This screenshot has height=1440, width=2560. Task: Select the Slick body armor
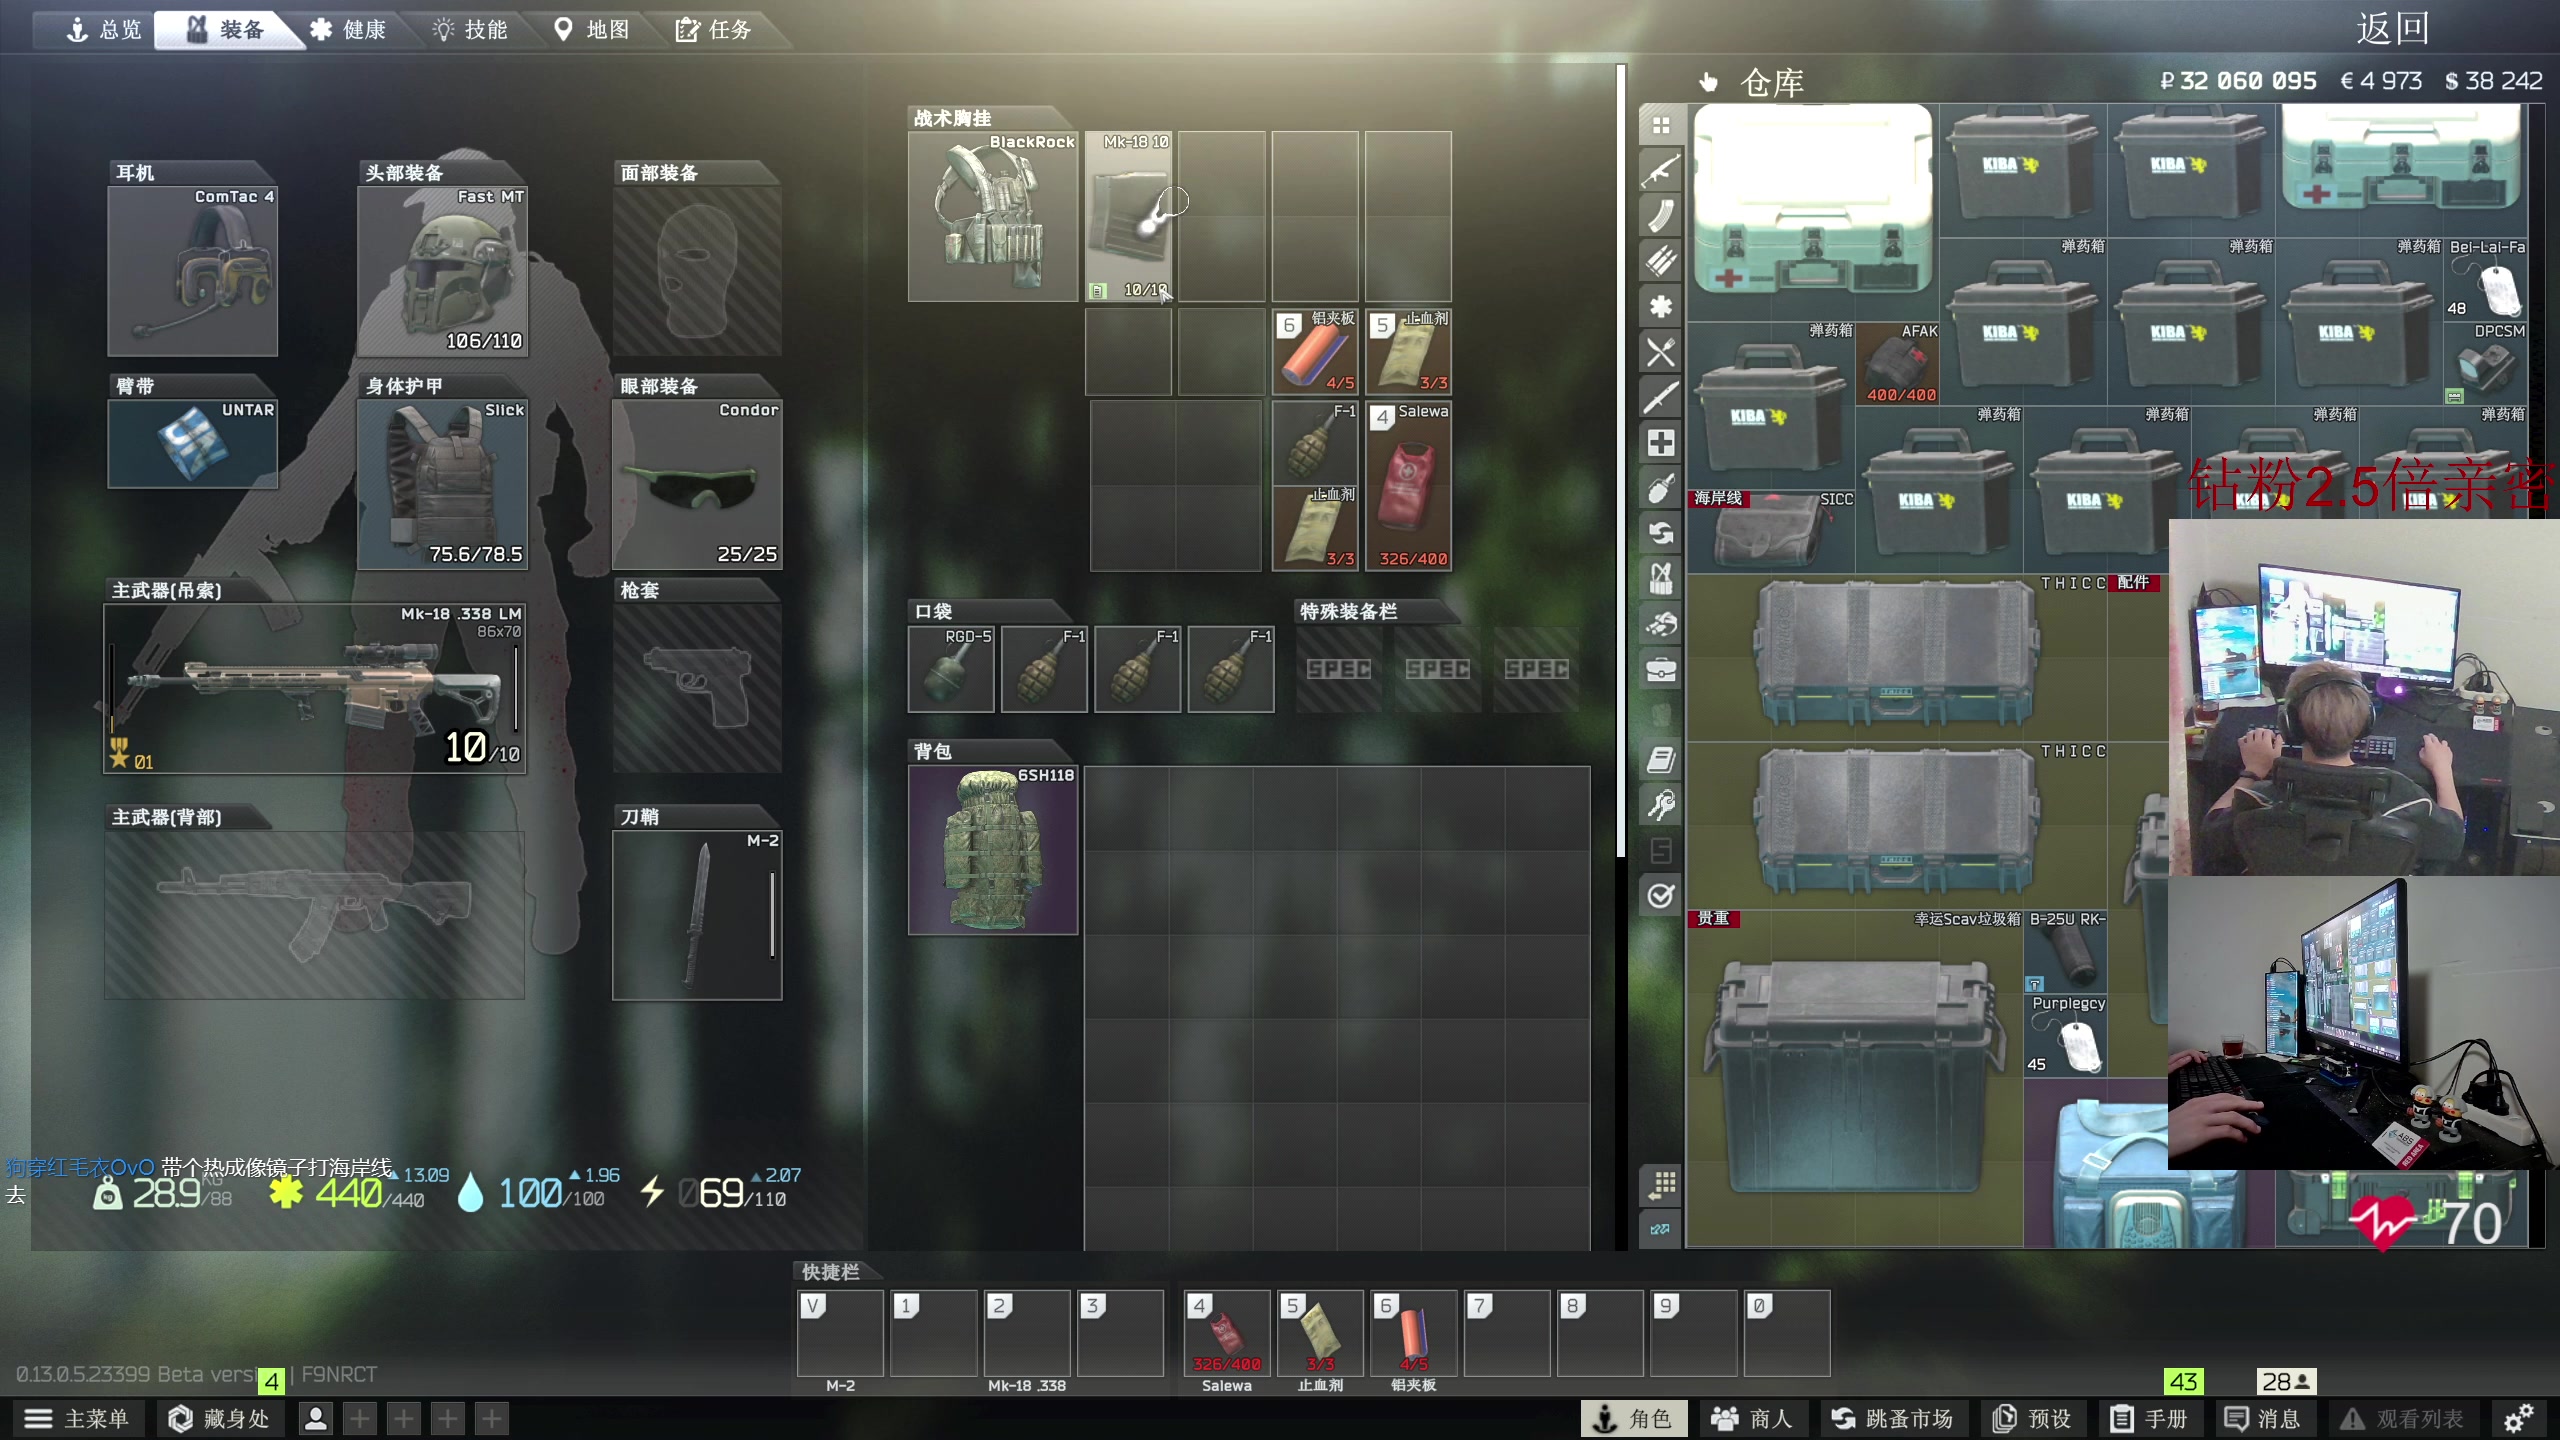click(x=443, y=485)
